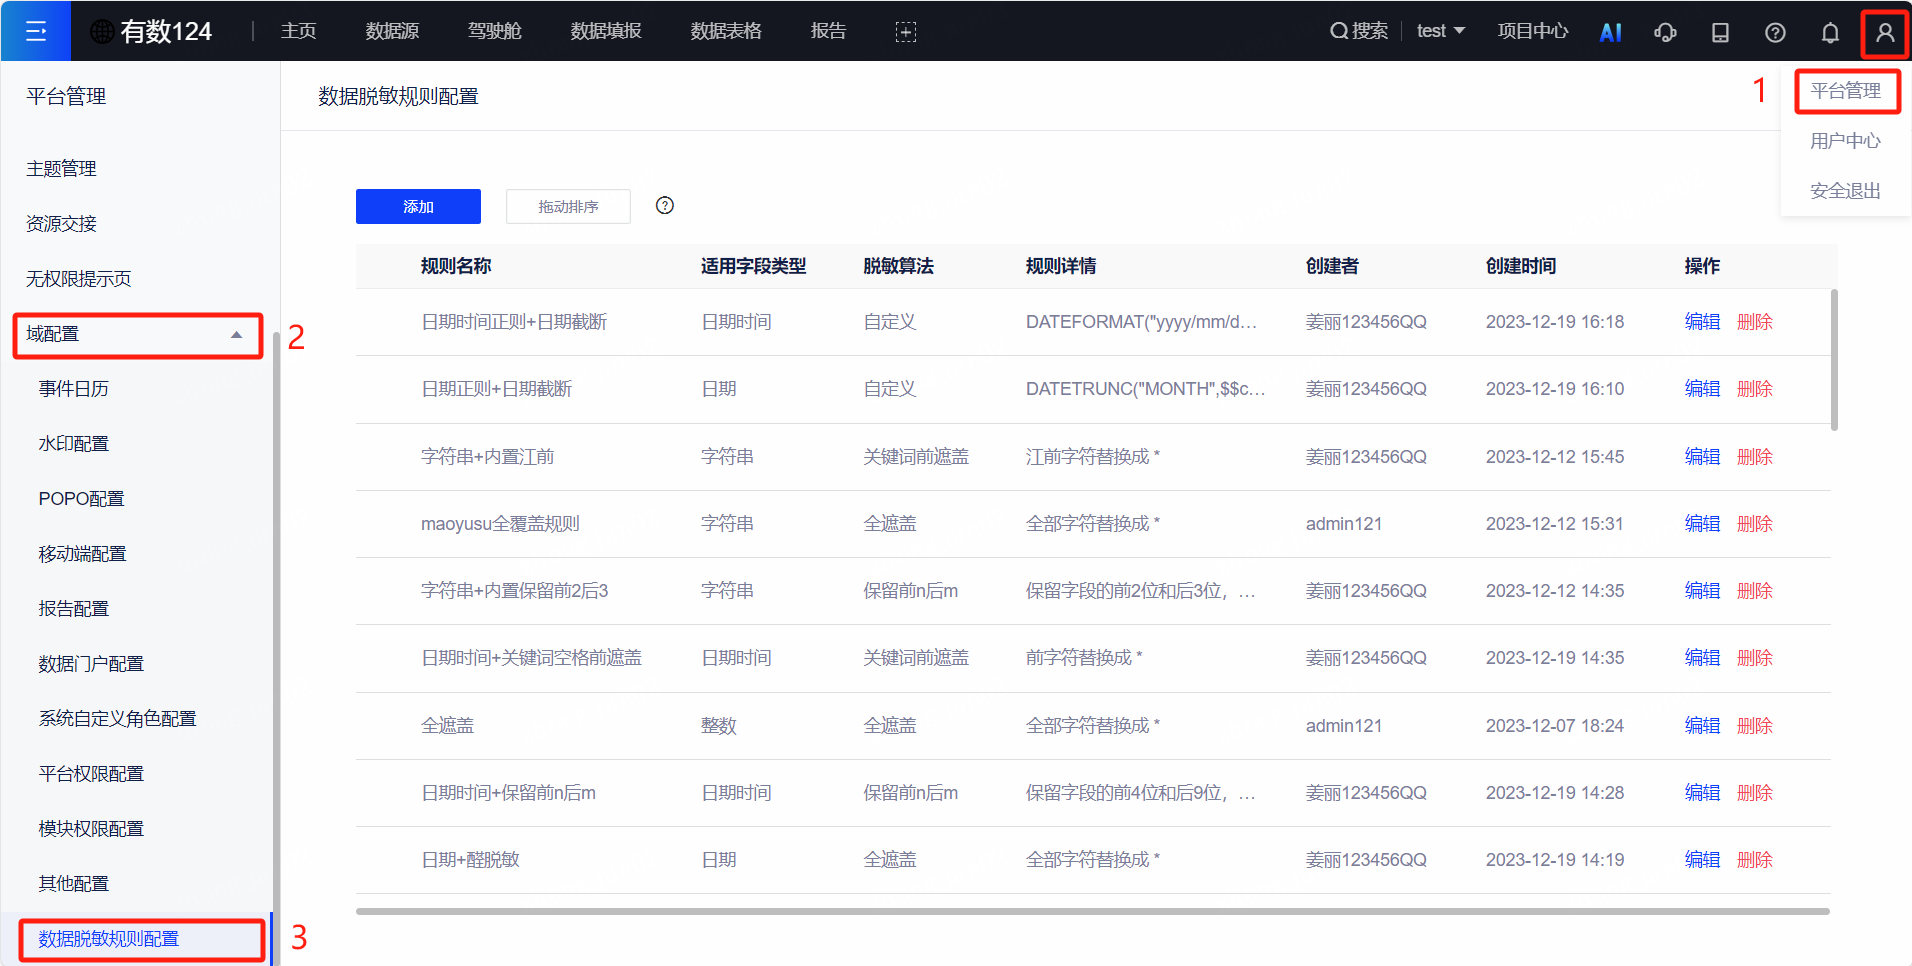Click the help question mark icon in top bar

(x=1776, y=31)
